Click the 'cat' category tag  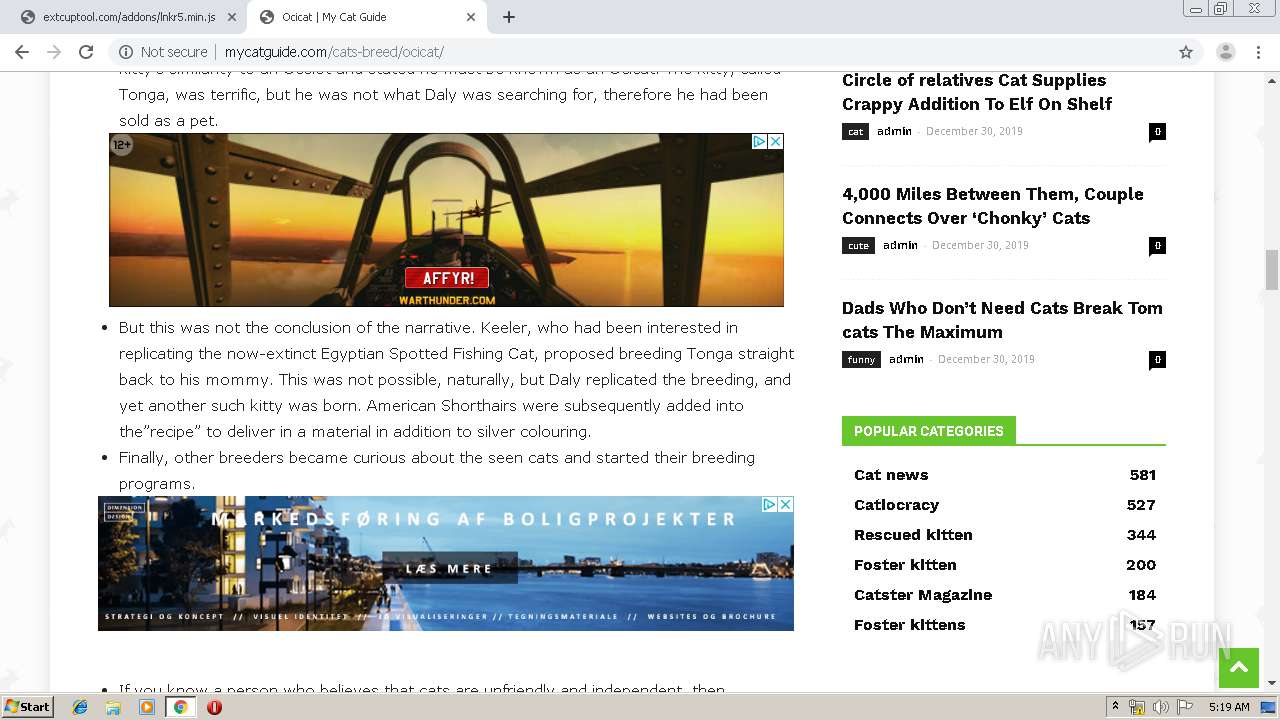(855, 131)
